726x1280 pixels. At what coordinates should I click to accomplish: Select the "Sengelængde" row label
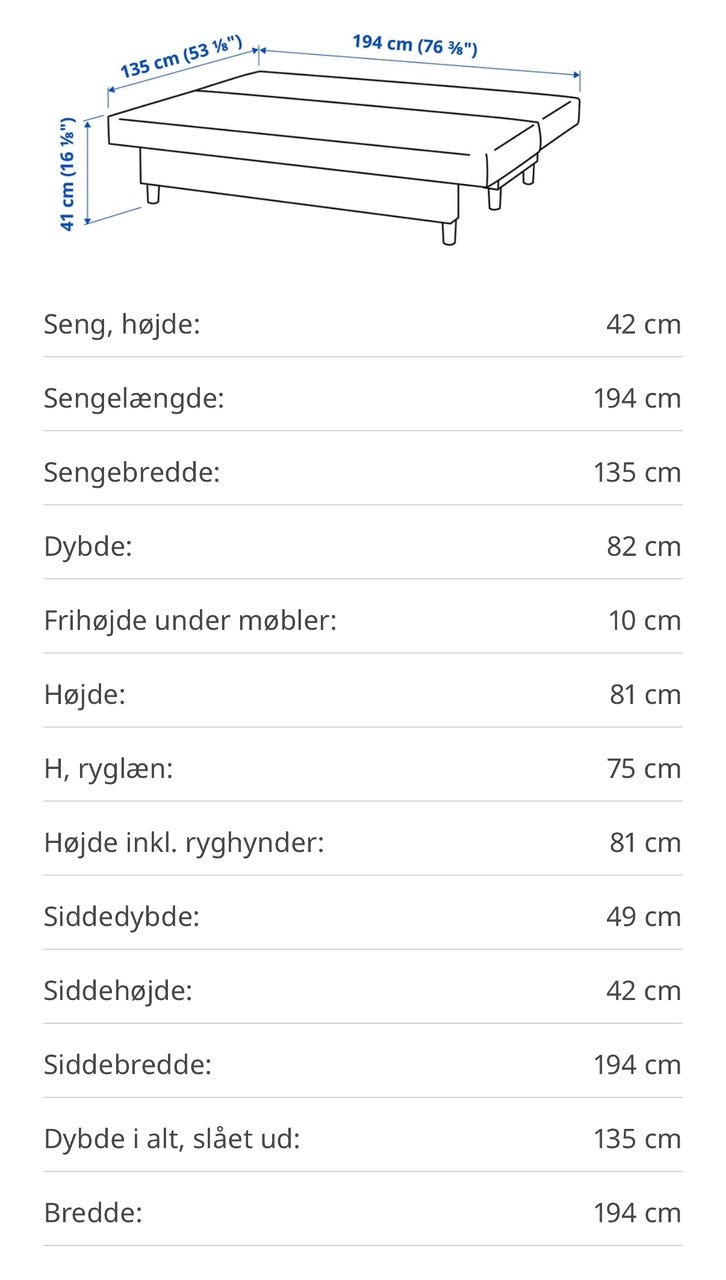pos(134,398)
